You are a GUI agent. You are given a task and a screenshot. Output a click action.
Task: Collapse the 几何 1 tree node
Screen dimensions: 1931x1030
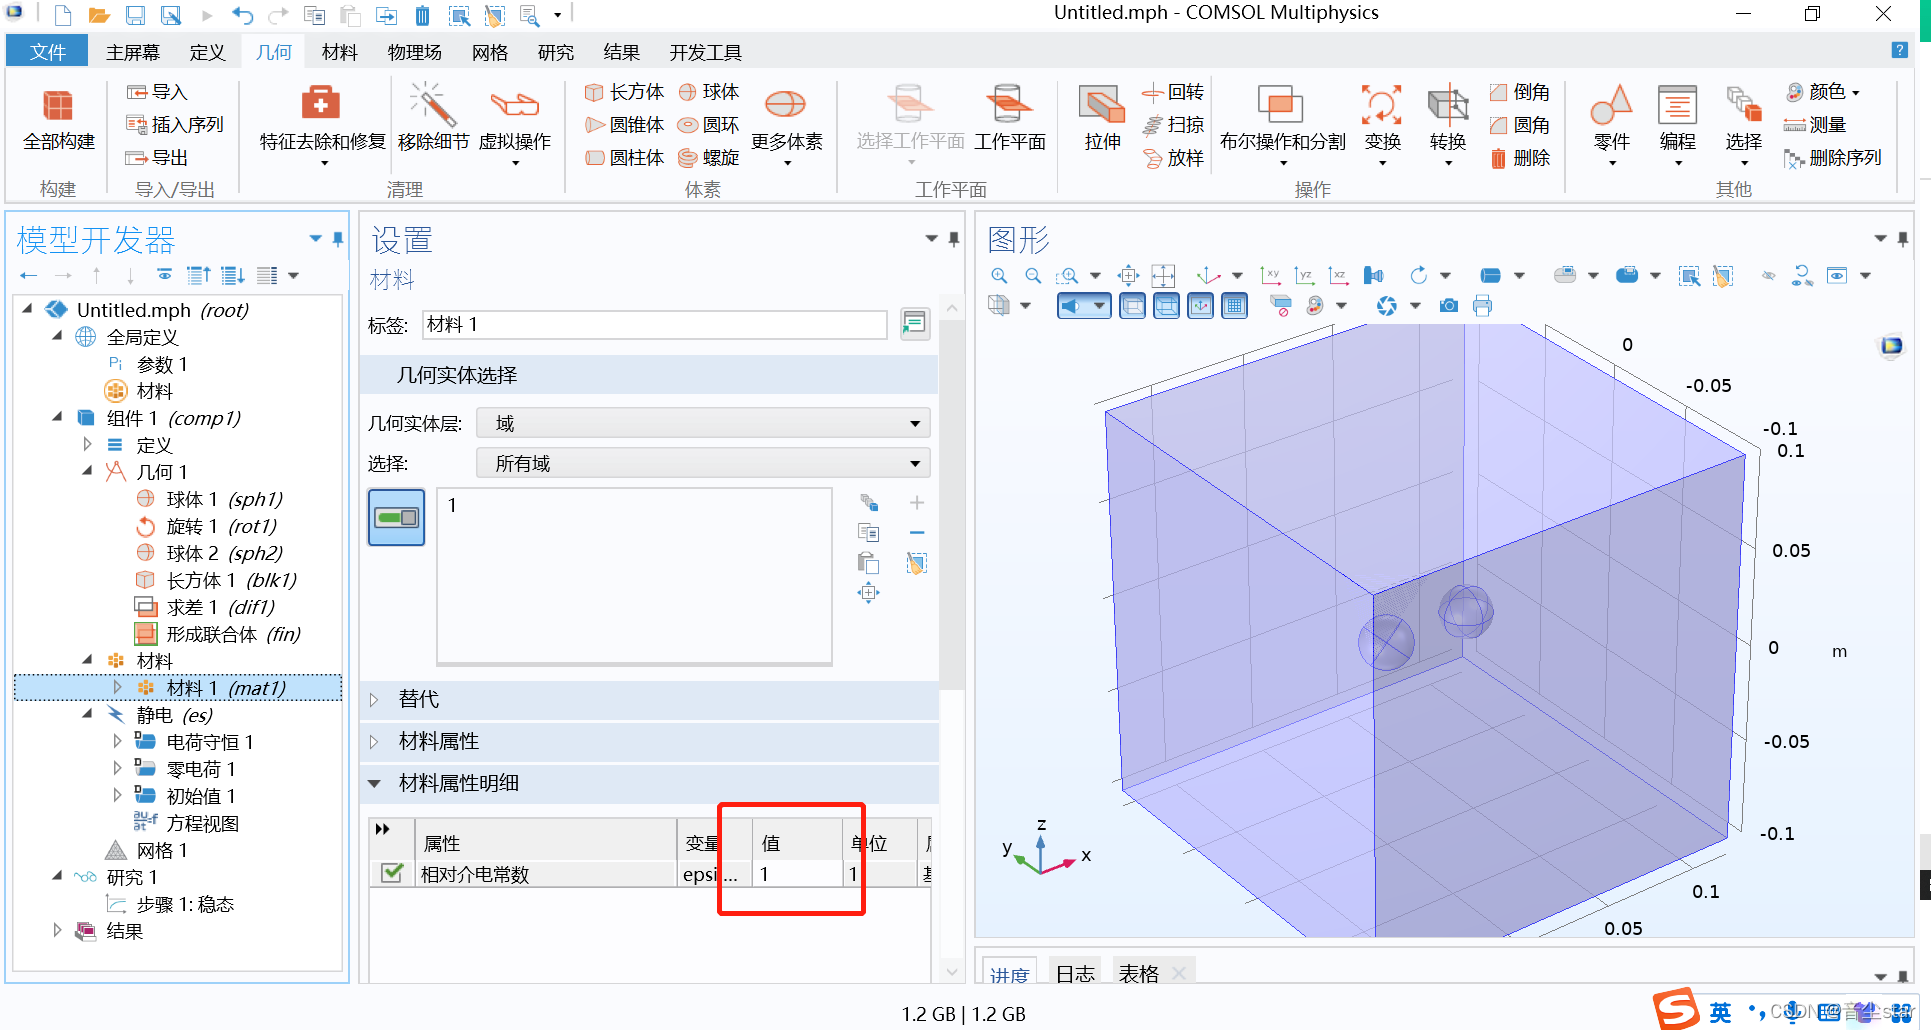click(87, 471)
